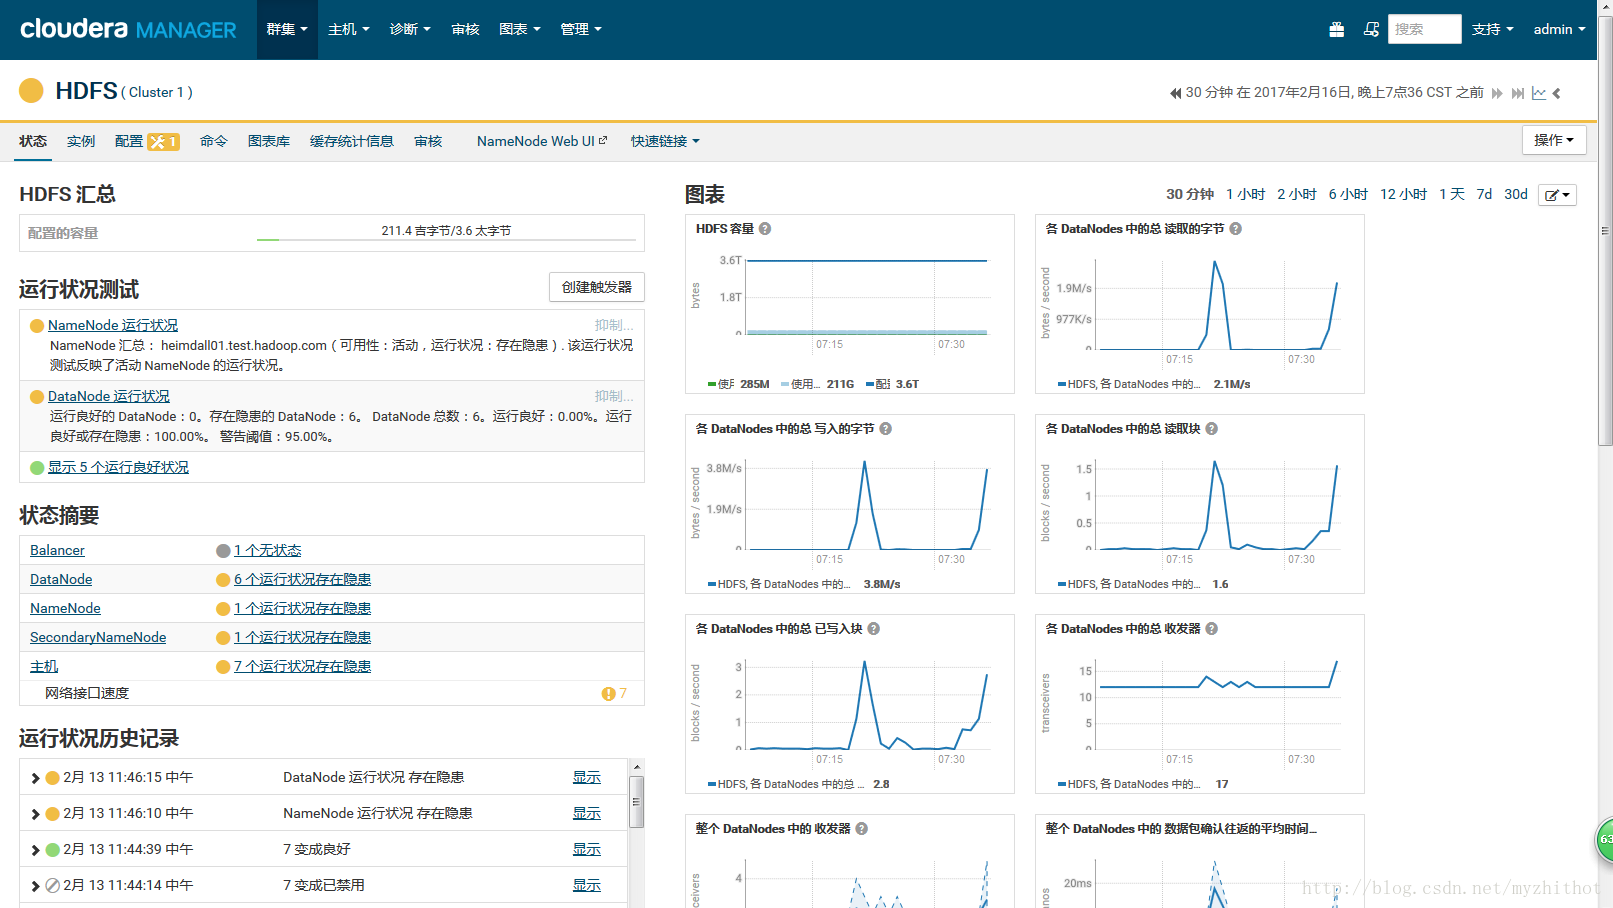
Task: Open the 操作 actions dropdown
Action: (x=1554, y=140)
